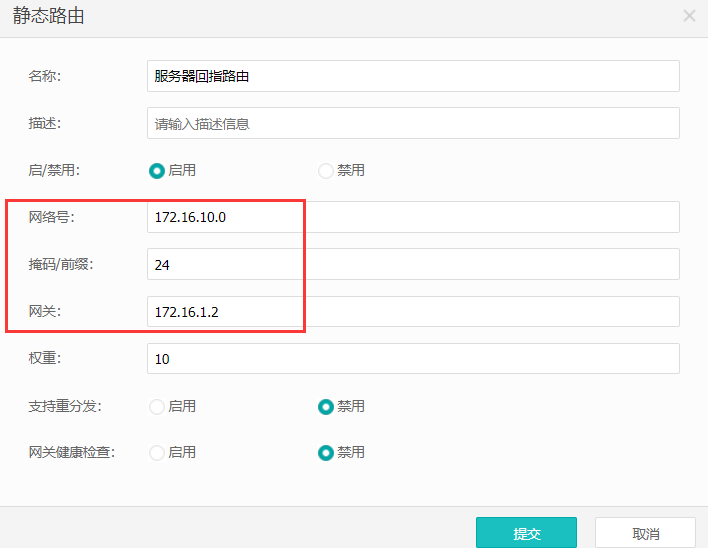Click the 掩码/前缀 field showing 24
The width and height of the screenshot is (708, 548).
(412, 265)
